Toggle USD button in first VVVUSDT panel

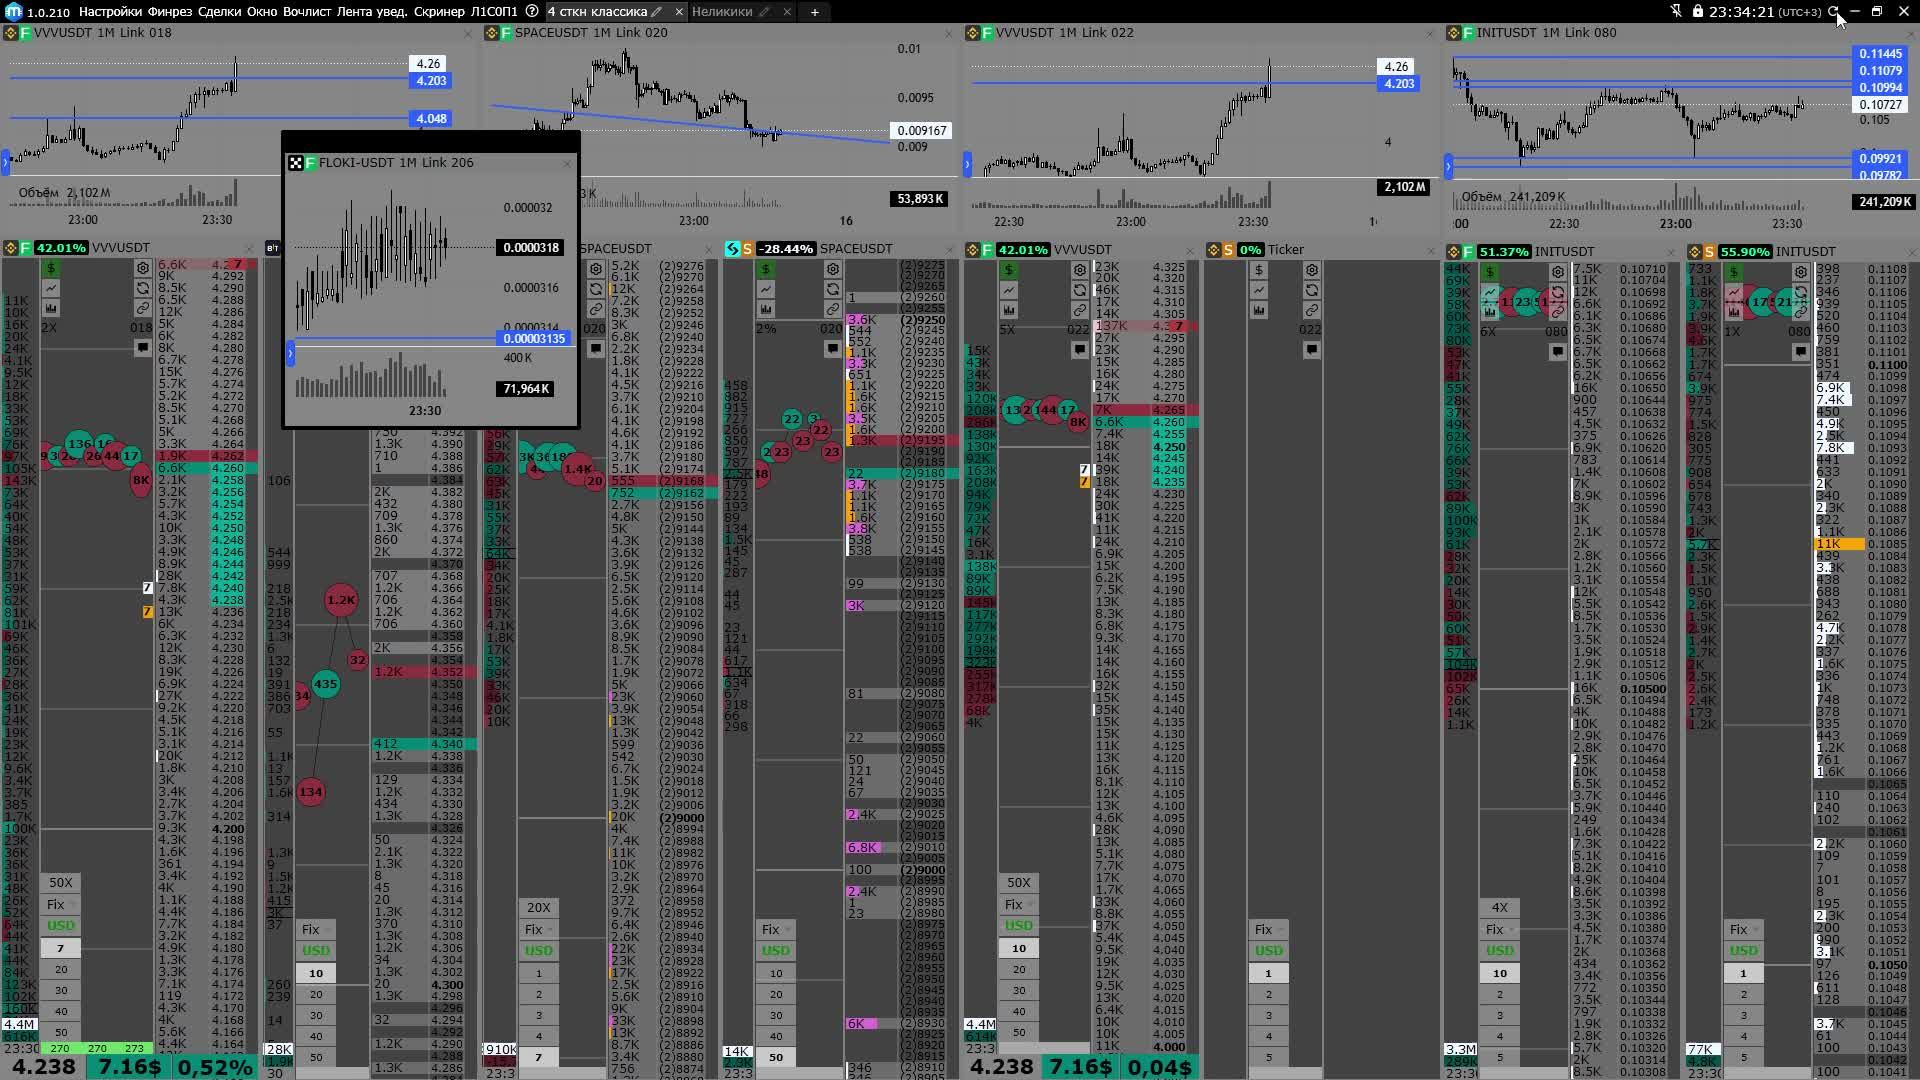click(x=60, y=926)
